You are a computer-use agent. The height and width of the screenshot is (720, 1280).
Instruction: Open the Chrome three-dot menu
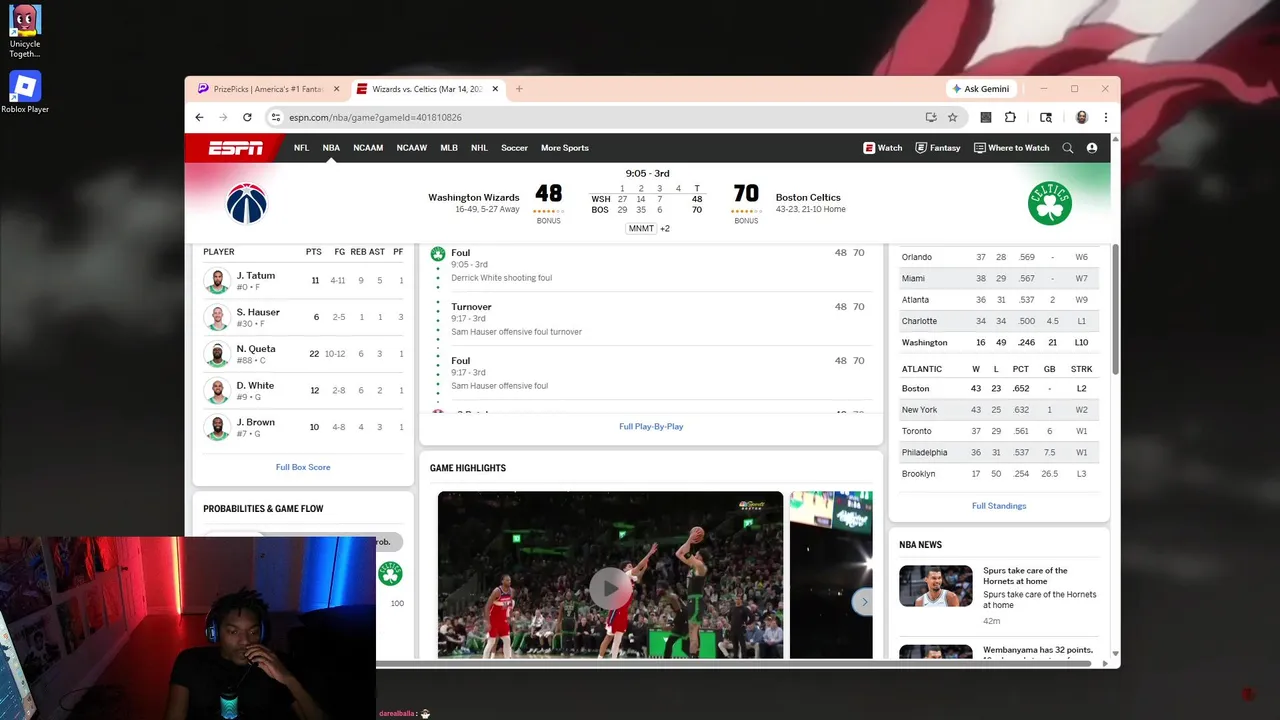[1105, 117]
